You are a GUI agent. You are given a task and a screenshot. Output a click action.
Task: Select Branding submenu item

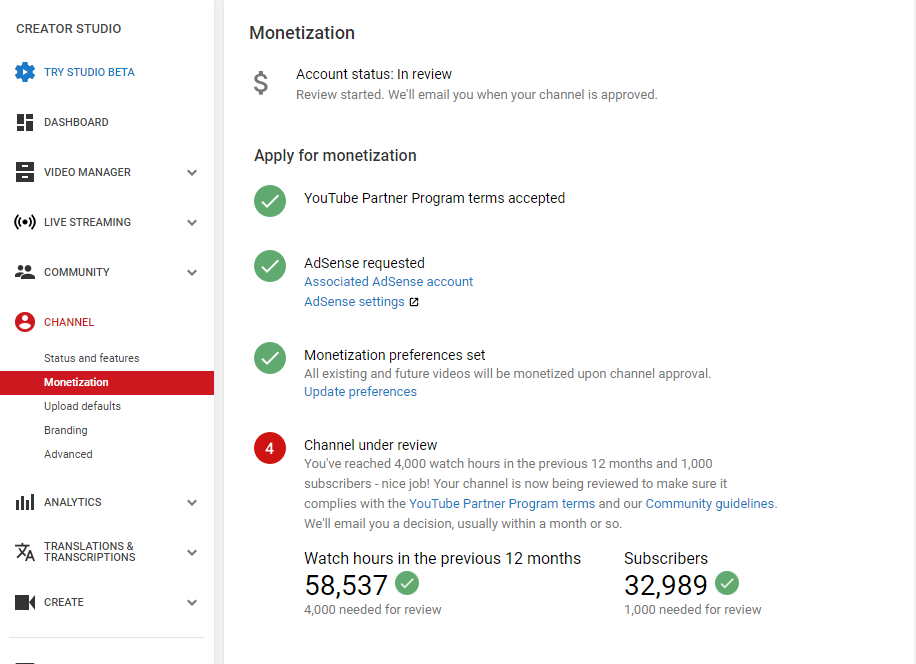click(66, 430)
